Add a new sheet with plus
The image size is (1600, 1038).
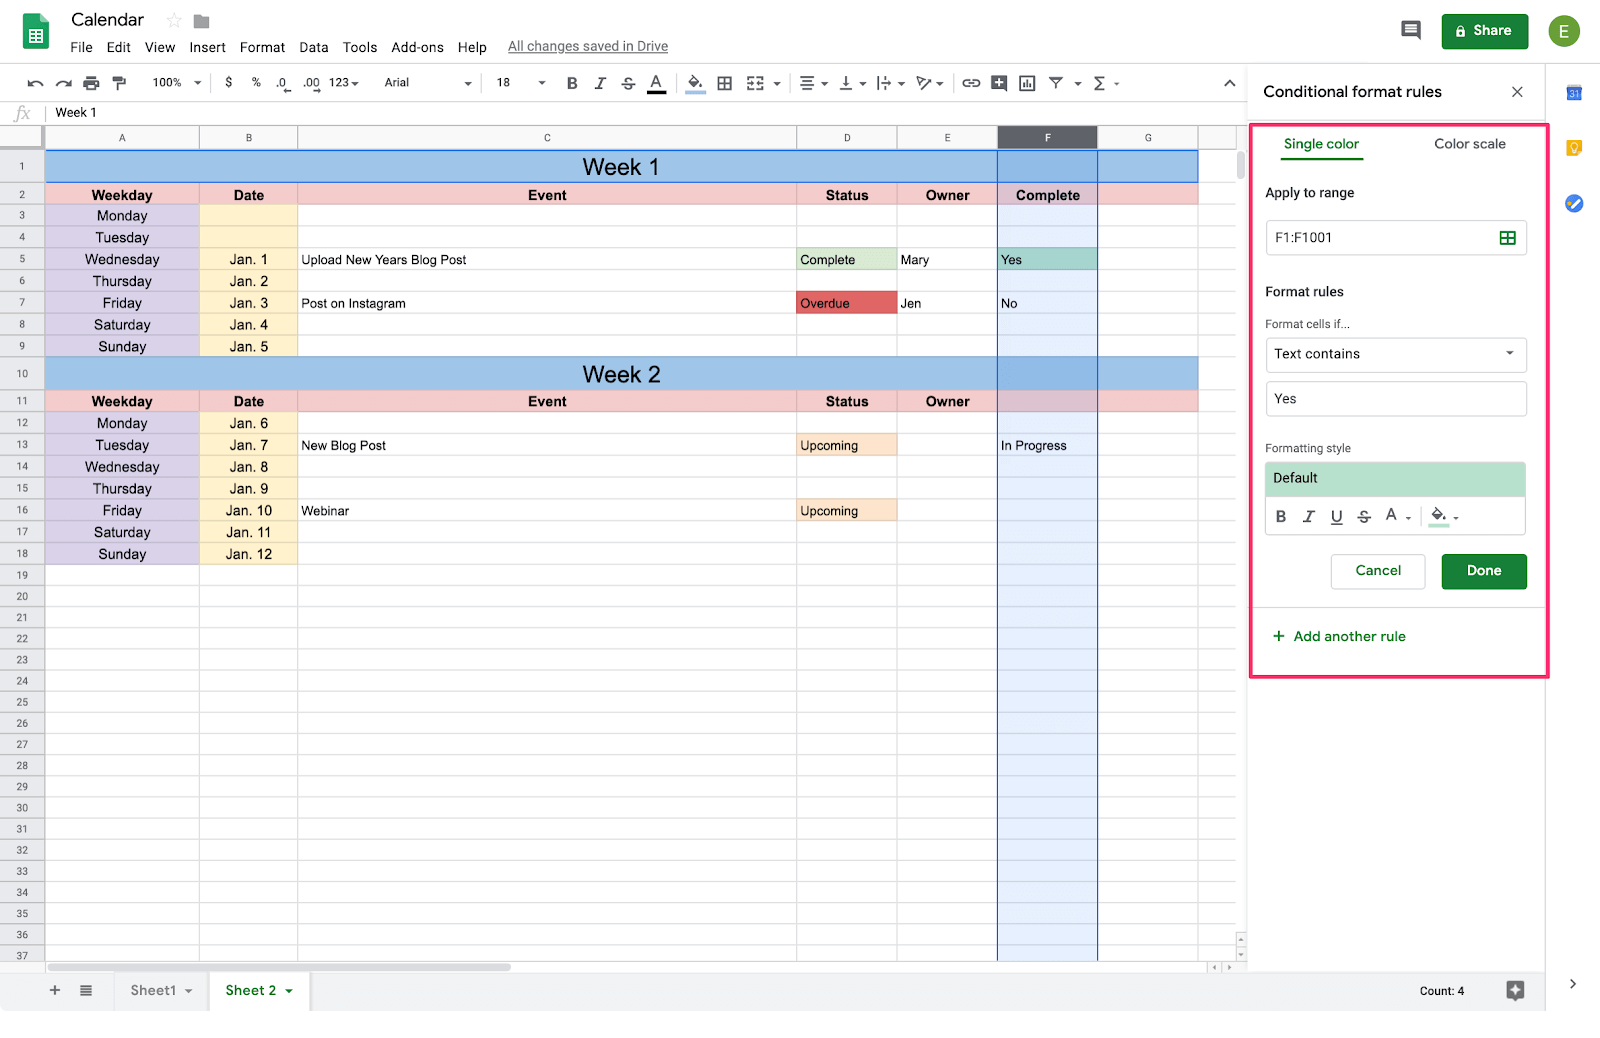55,990
